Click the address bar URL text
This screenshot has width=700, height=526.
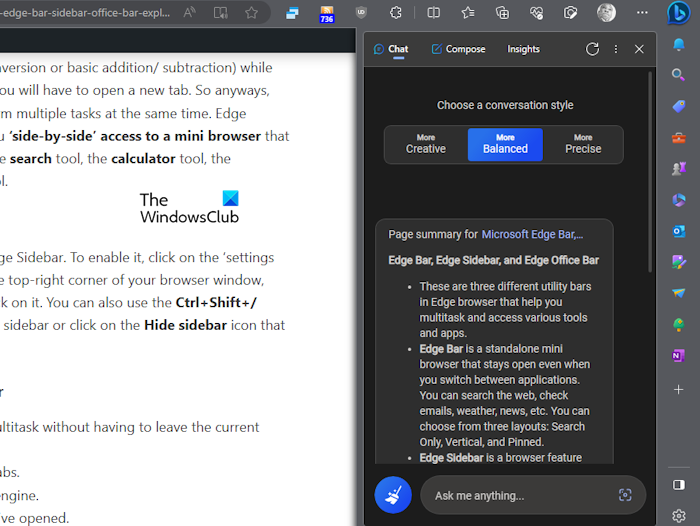(85, 13)
